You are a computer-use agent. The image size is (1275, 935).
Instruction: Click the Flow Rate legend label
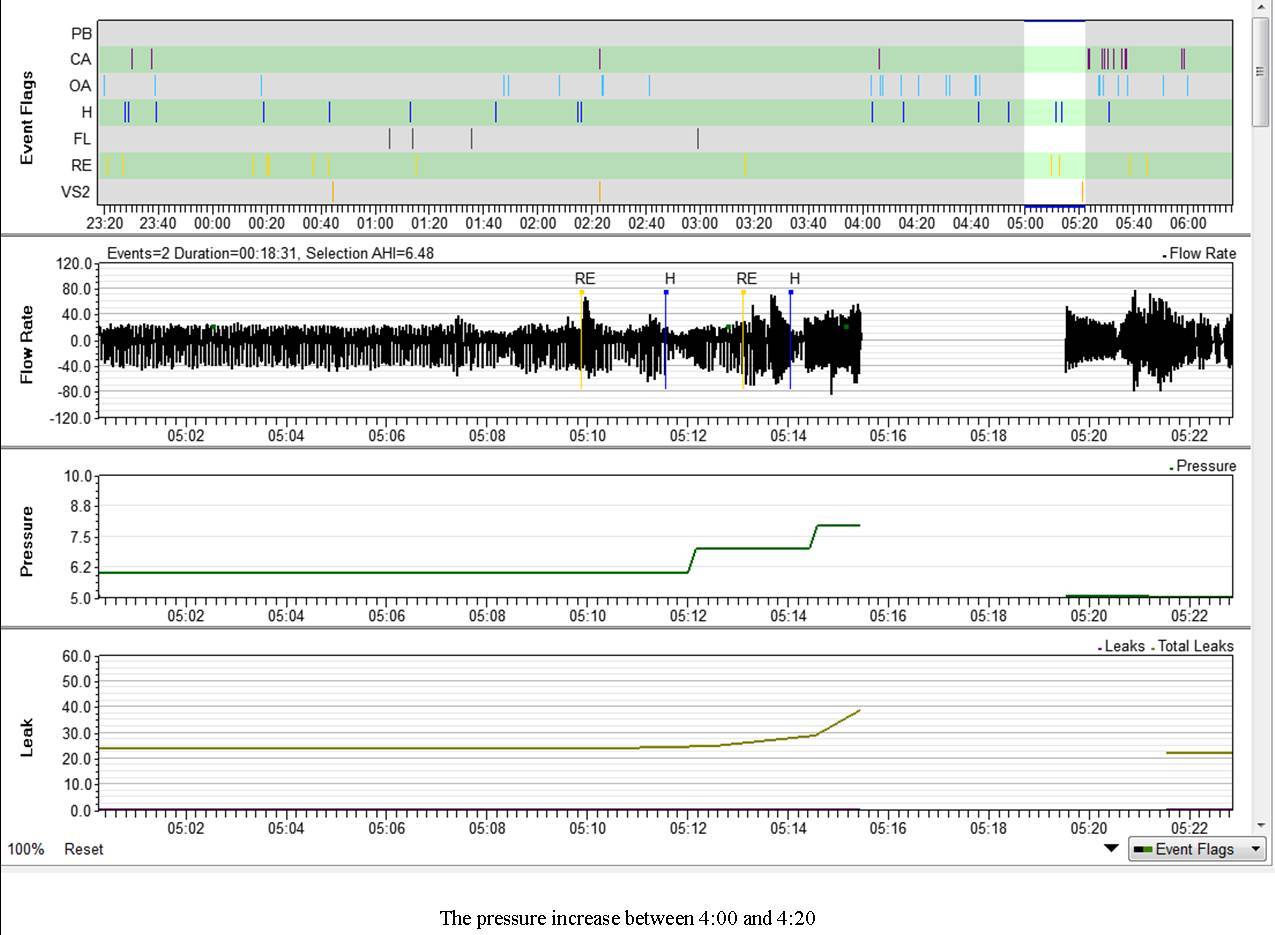coord(1202,254)
